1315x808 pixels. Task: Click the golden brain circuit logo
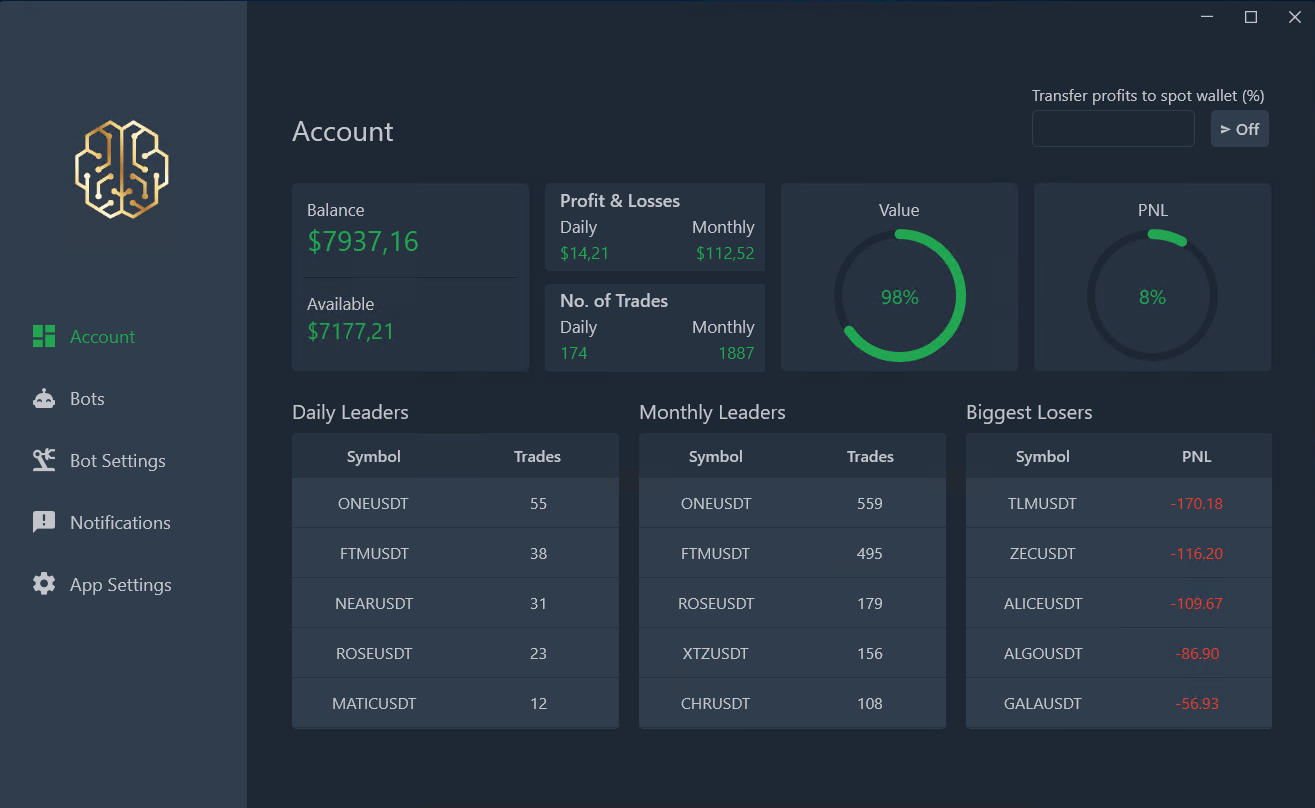tap(122, 169)
